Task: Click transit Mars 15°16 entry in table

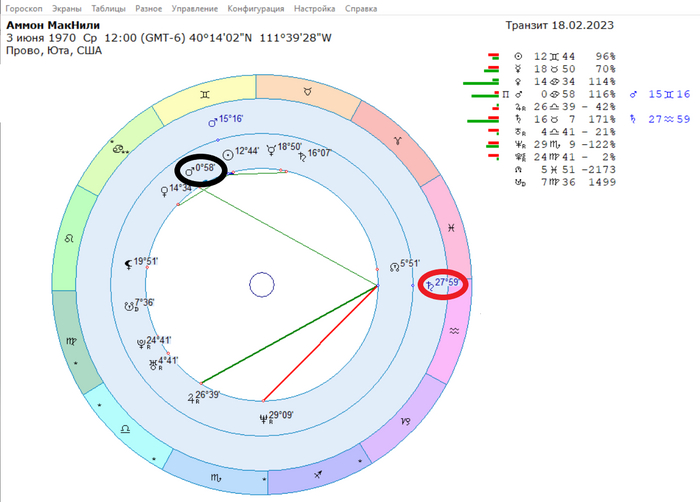Action: tap(660, 94)
